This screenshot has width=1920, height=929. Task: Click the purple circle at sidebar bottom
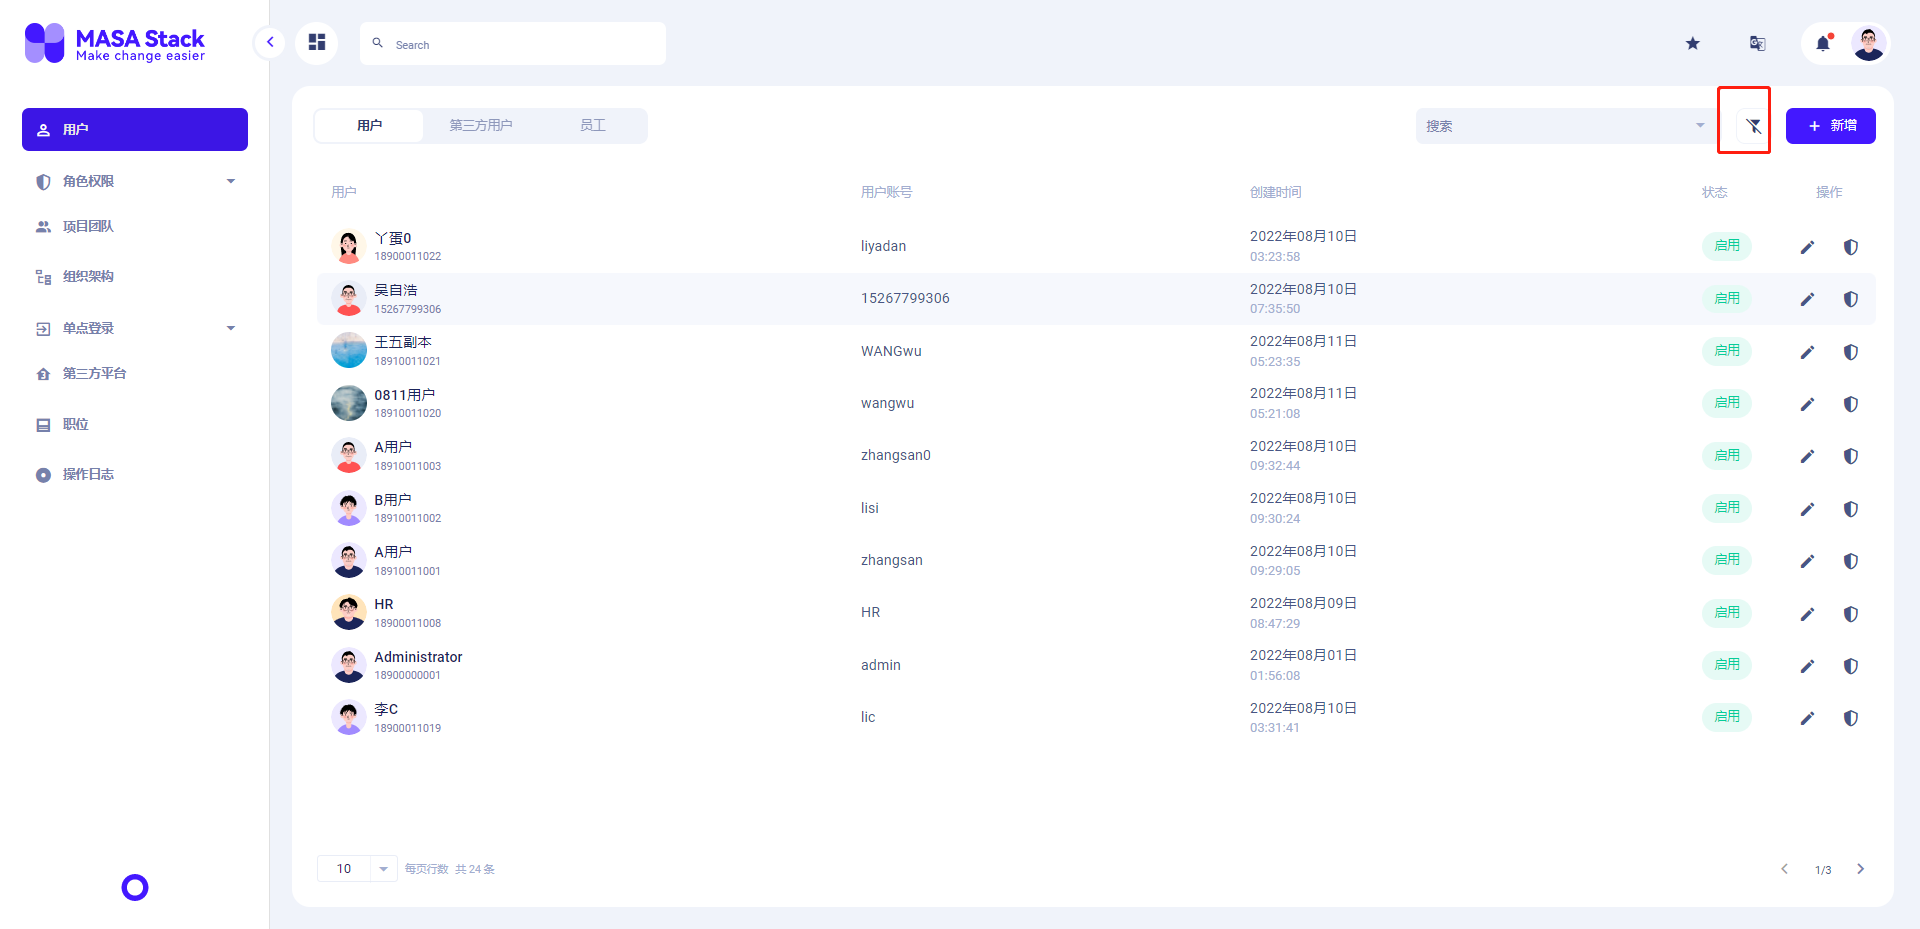pyautogui.click(x=135, y=887)
